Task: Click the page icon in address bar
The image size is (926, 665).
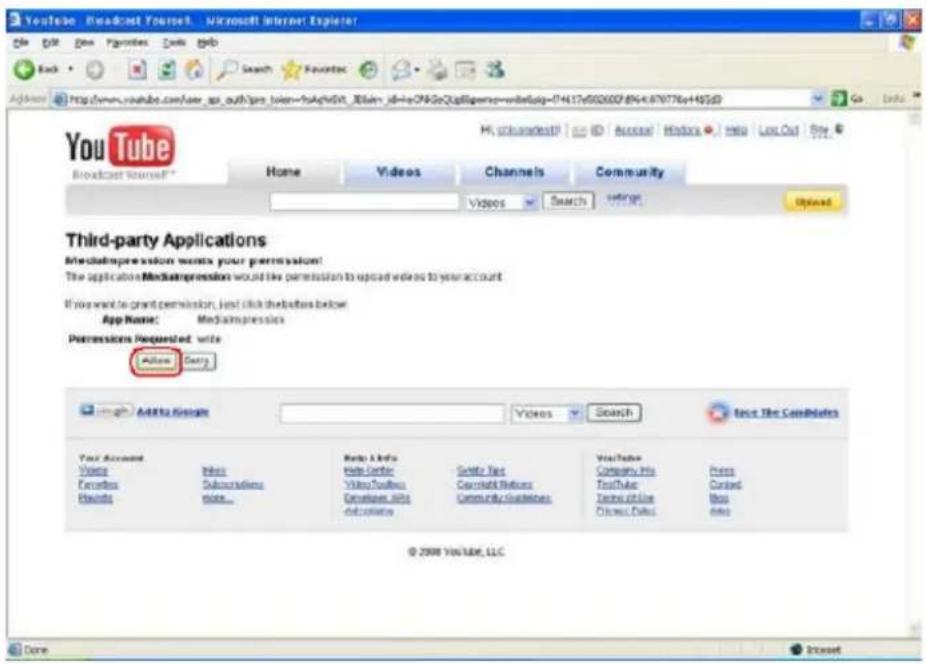Action: 60,99
